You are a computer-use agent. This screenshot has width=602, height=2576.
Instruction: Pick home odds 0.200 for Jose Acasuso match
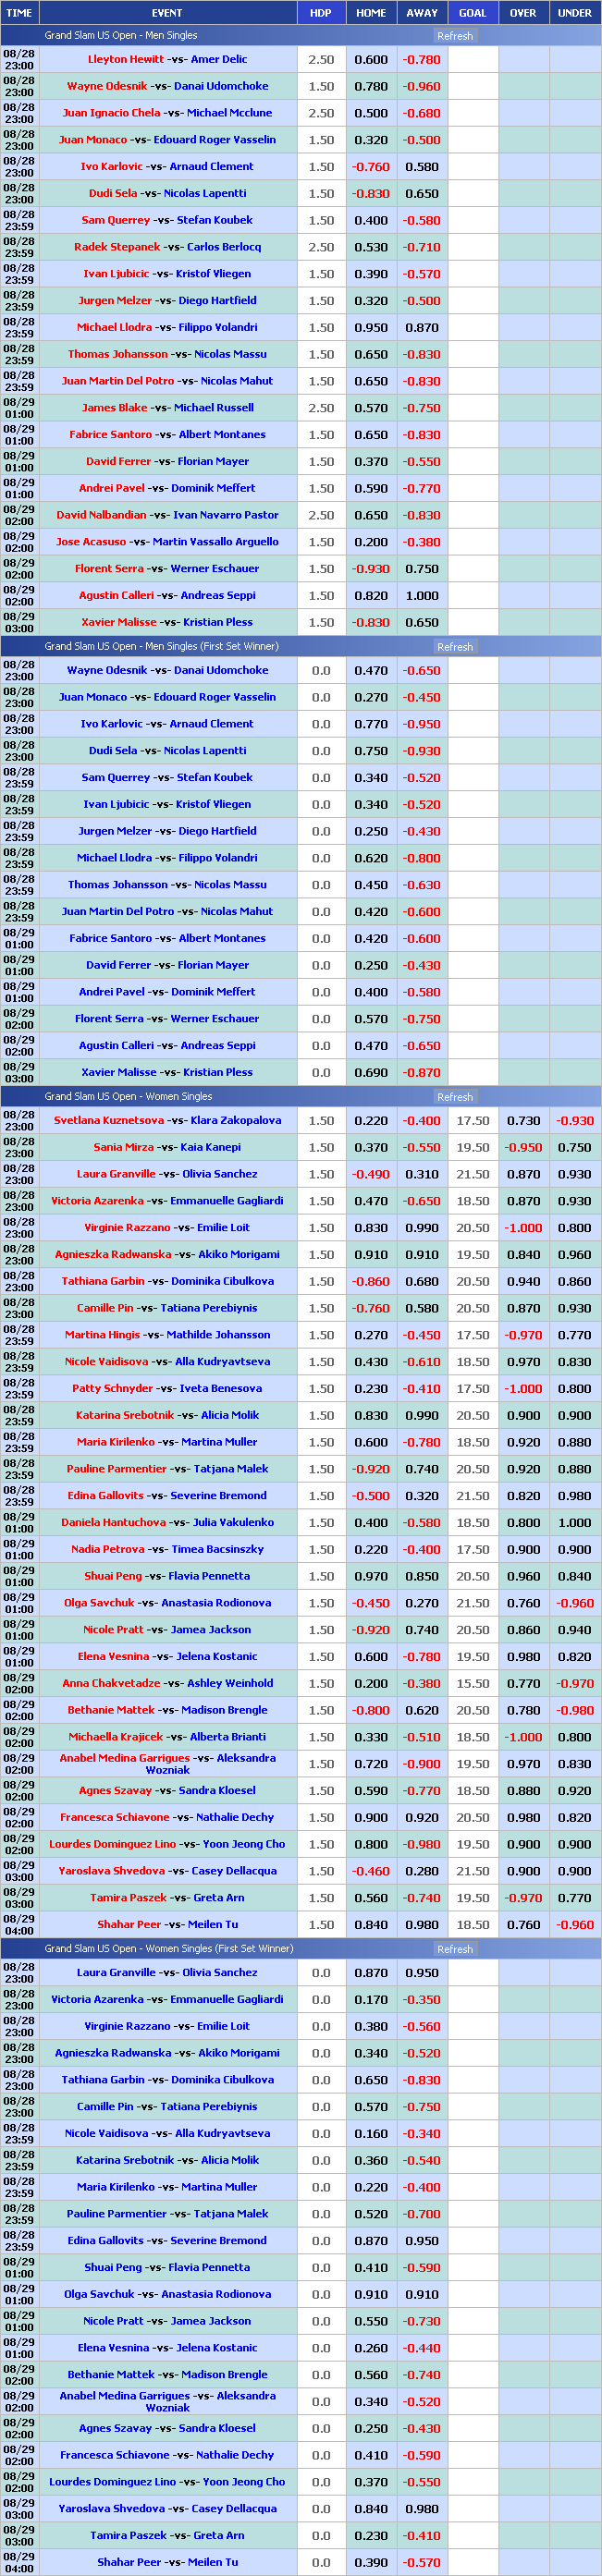click(x=371, y=542)
